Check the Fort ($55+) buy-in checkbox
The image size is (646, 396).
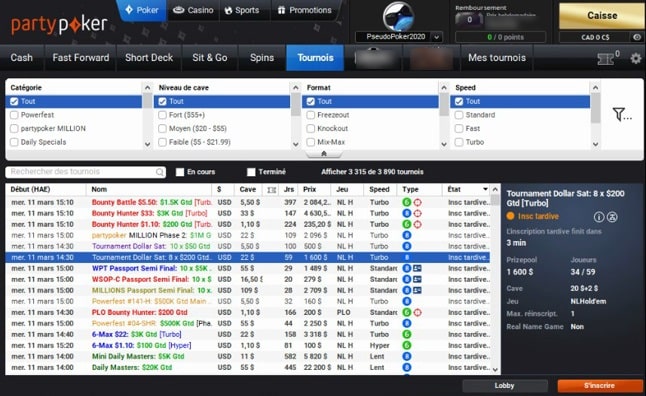(x=162, y=115)
